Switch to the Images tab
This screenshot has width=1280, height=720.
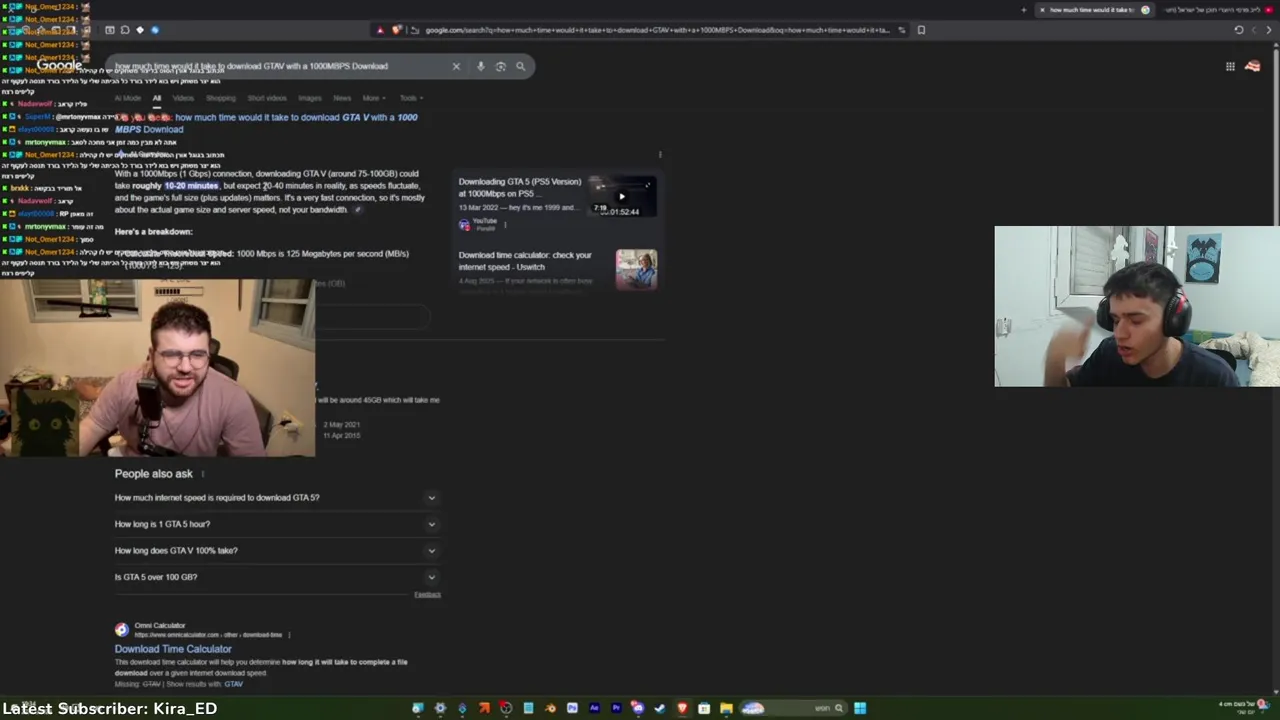click(x=310, y=98)
